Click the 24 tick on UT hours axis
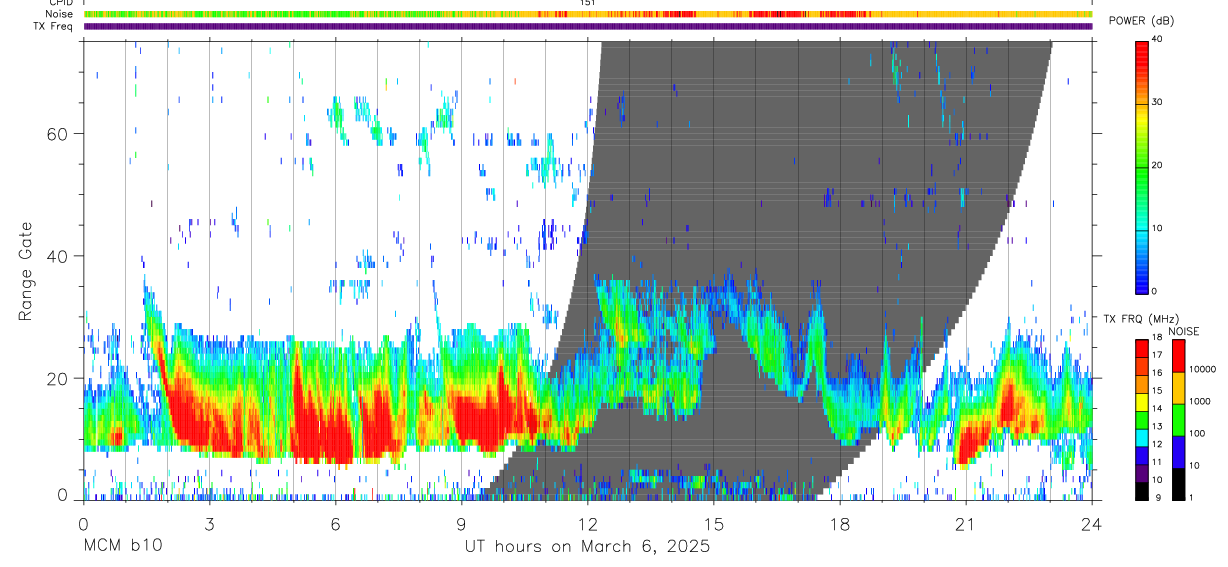The height and width of the screenshot is (567, 1228). click(x=1091, y=523)
